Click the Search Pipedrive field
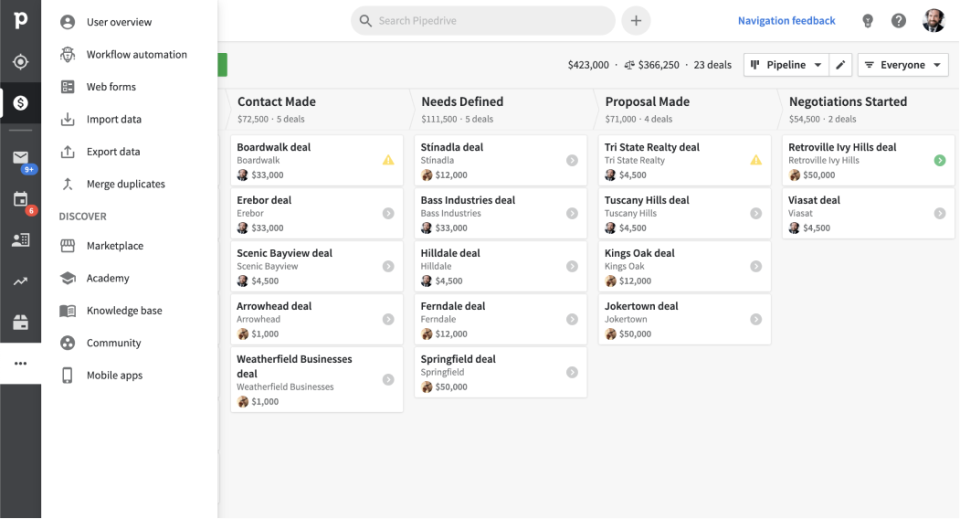 482,21
